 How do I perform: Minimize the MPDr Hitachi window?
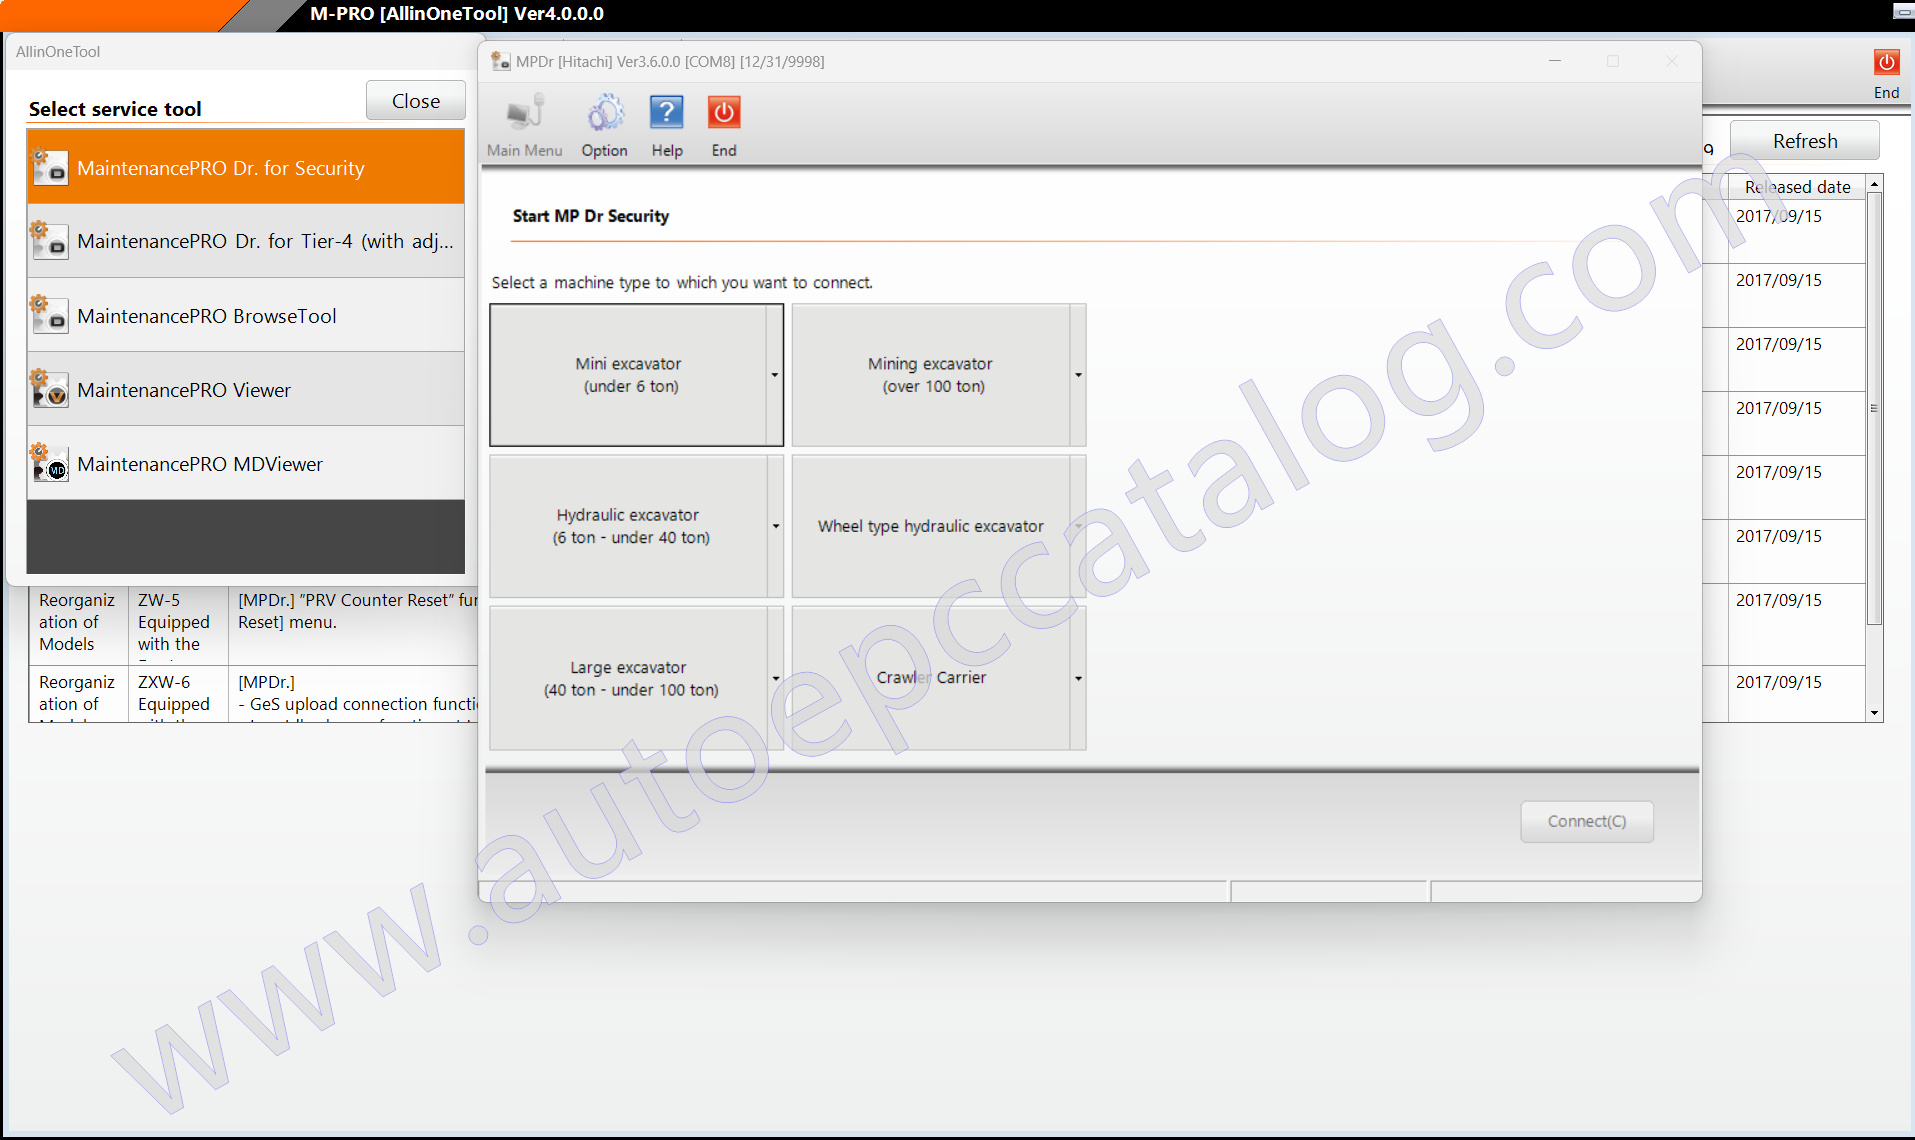click(1555, 61)
